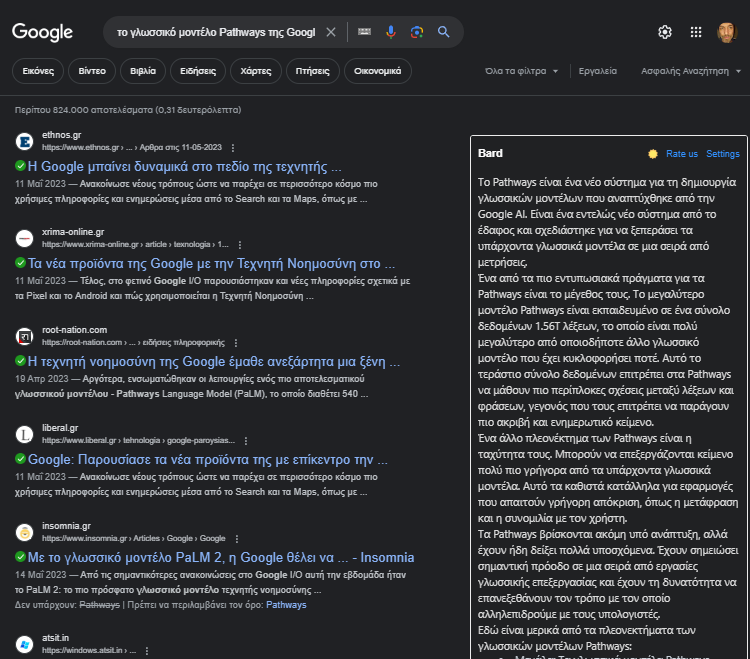This screenshot has width=750, height=659.
Task: Click the root-nation.com site name
Action: pos(74,330)
